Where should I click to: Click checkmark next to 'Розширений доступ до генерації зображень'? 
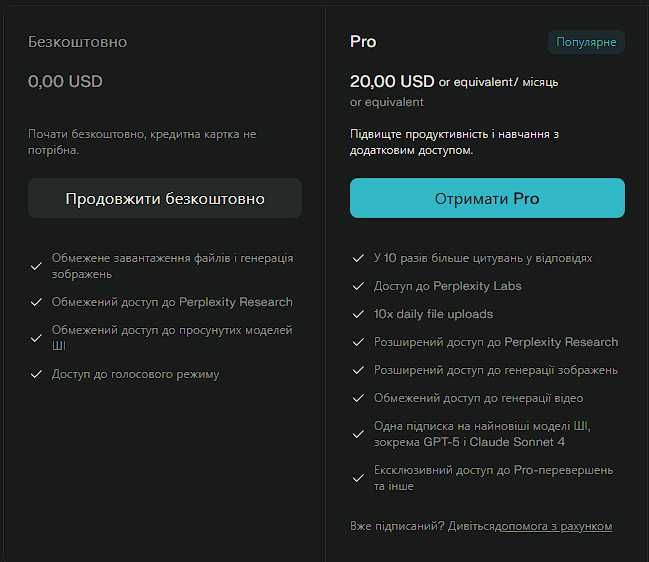coord(359,370)
